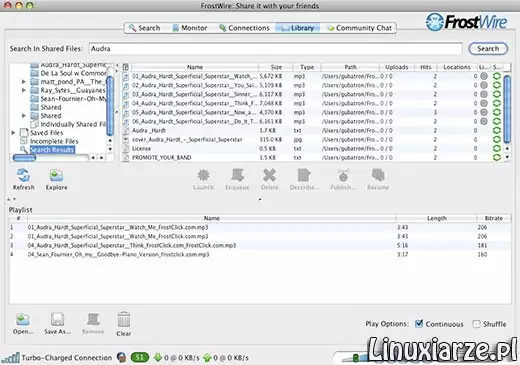Image resolution: width=520 pixels, height=365 pixels.
Task: Enable the Shuffle checkbox
Action: coord(476,324)
